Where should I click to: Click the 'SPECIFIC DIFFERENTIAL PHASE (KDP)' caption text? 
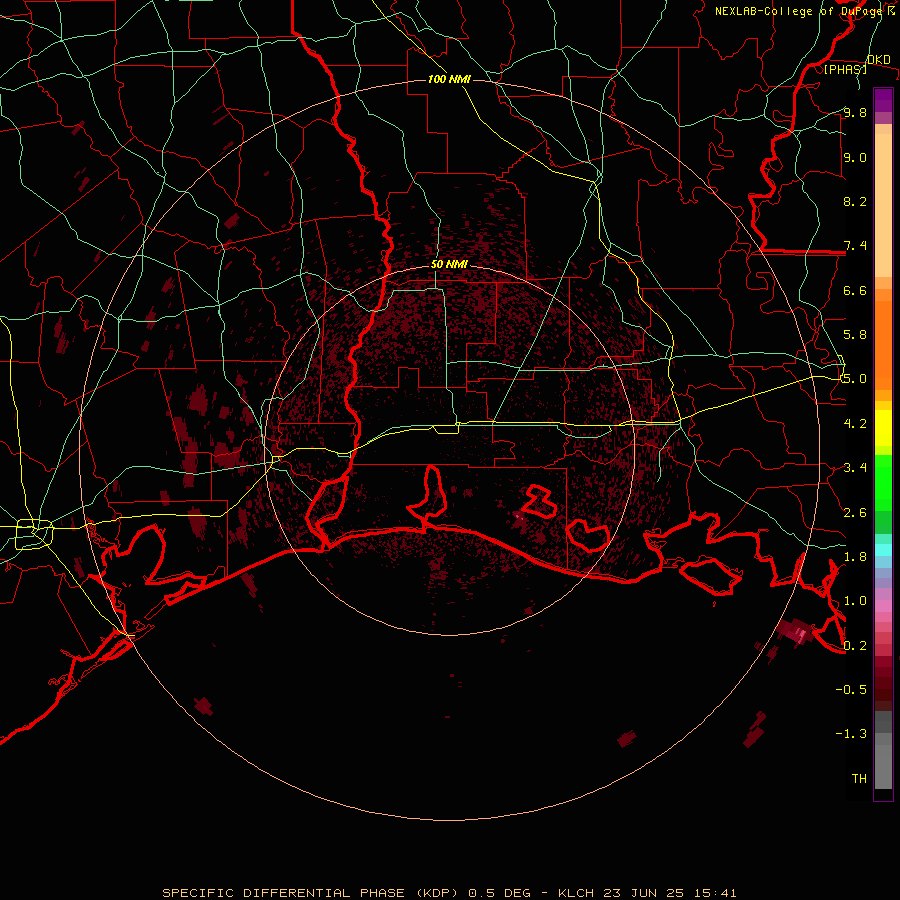(310, 893)
